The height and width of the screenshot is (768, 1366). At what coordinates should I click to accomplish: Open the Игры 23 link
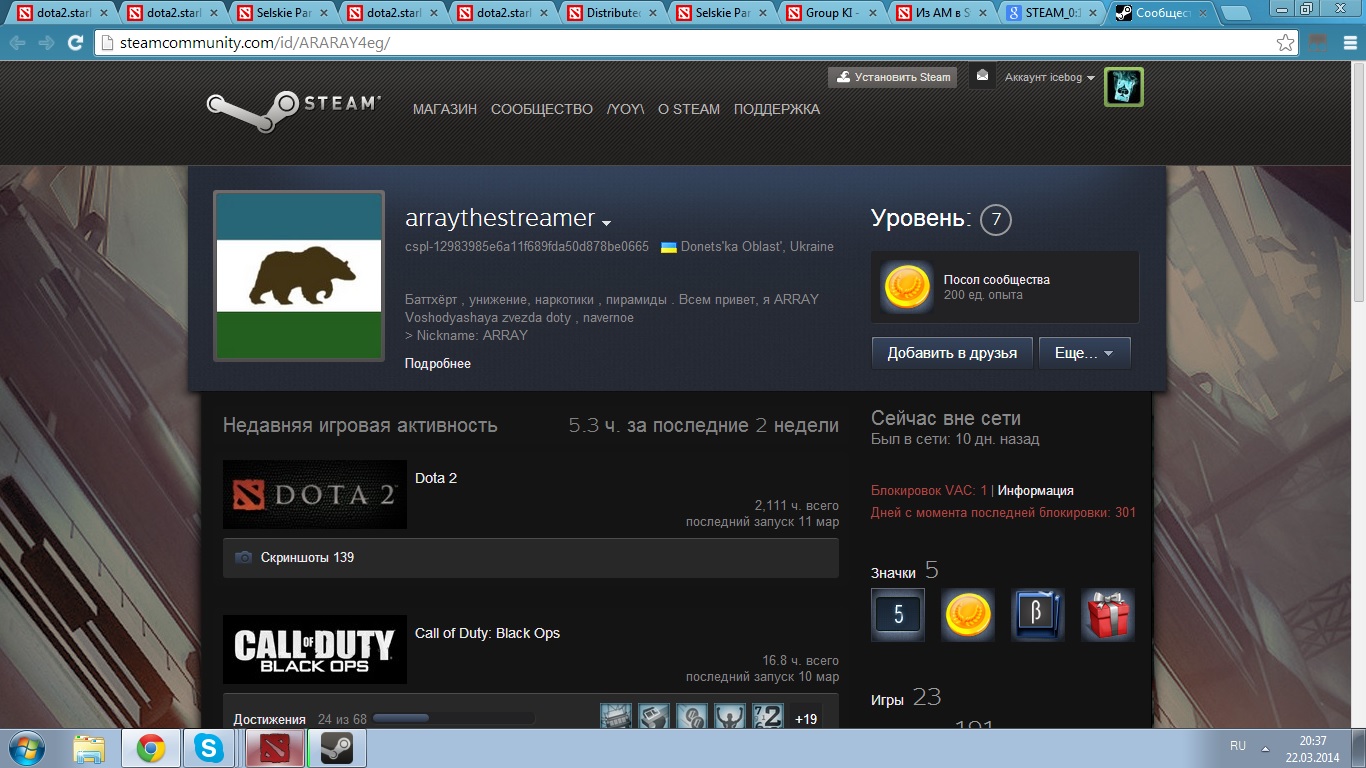point(906,698)
